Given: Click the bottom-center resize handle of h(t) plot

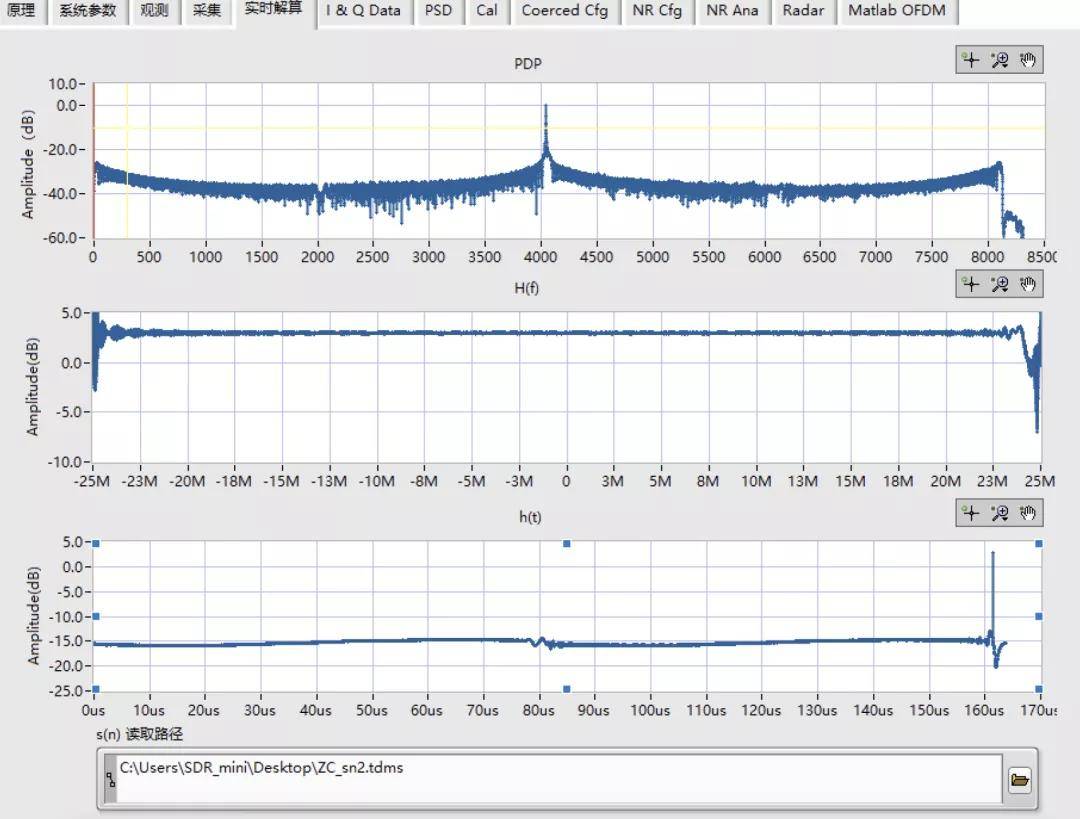Looking at the screenshot, I should pyautogui.click(x=567, y=689).
